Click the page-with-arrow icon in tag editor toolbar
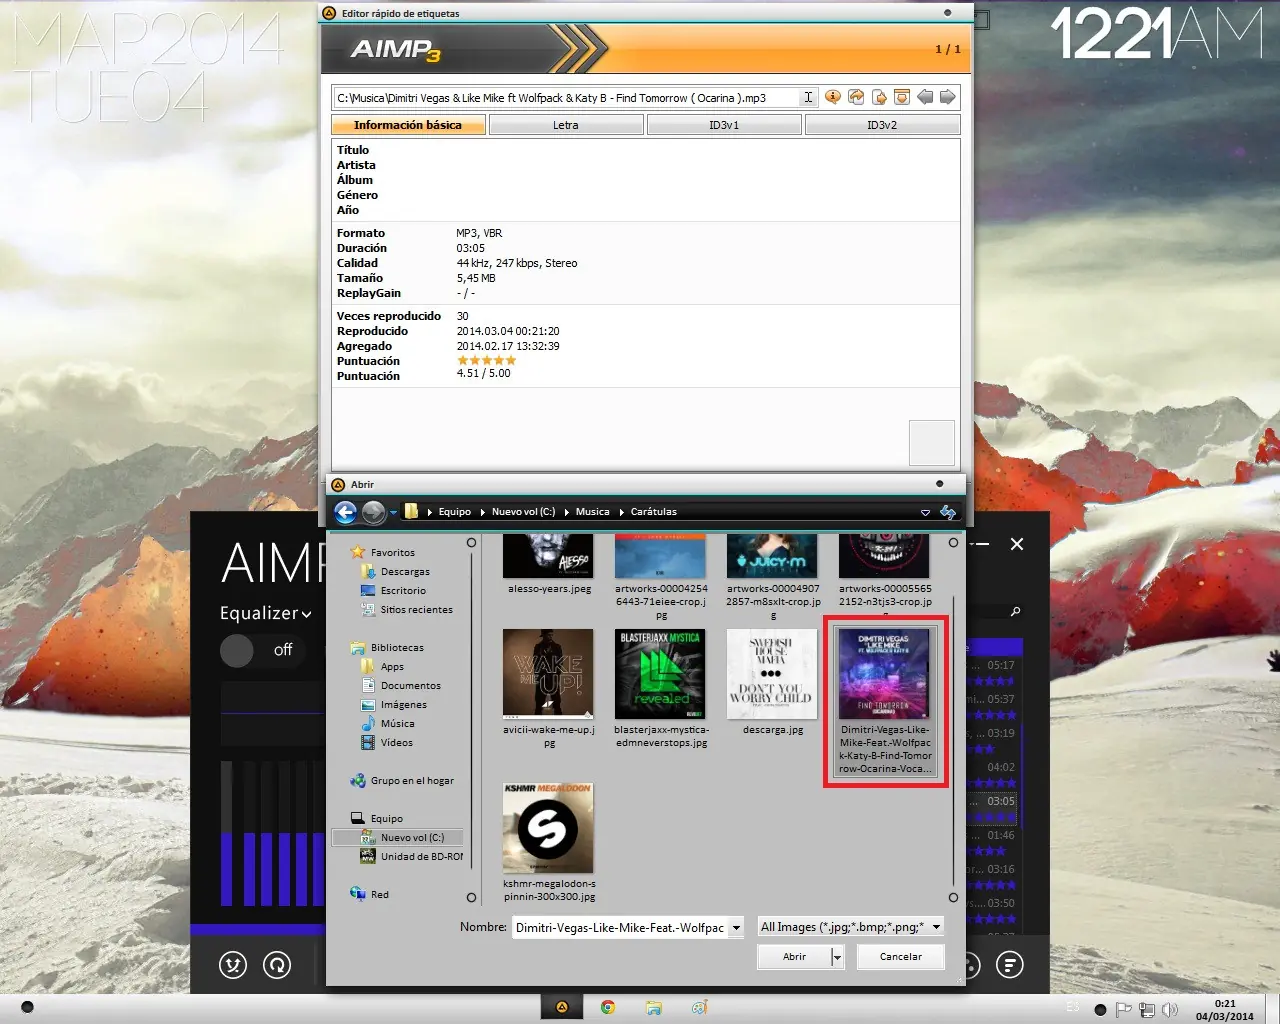The height and width of the screenshot is (1024, 1280). click(879, 97)
